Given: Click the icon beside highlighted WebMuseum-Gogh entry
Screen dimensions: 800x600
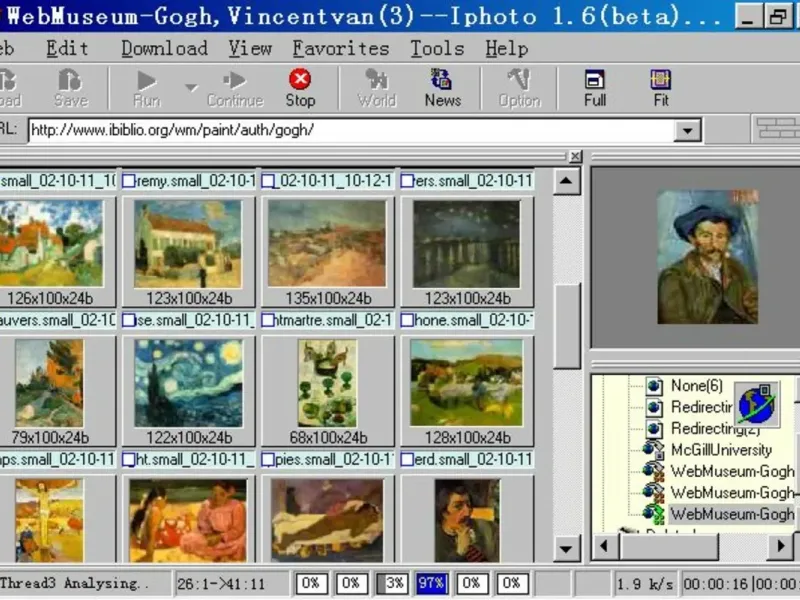Looking at the screenshot, I should tap(653, 514).
